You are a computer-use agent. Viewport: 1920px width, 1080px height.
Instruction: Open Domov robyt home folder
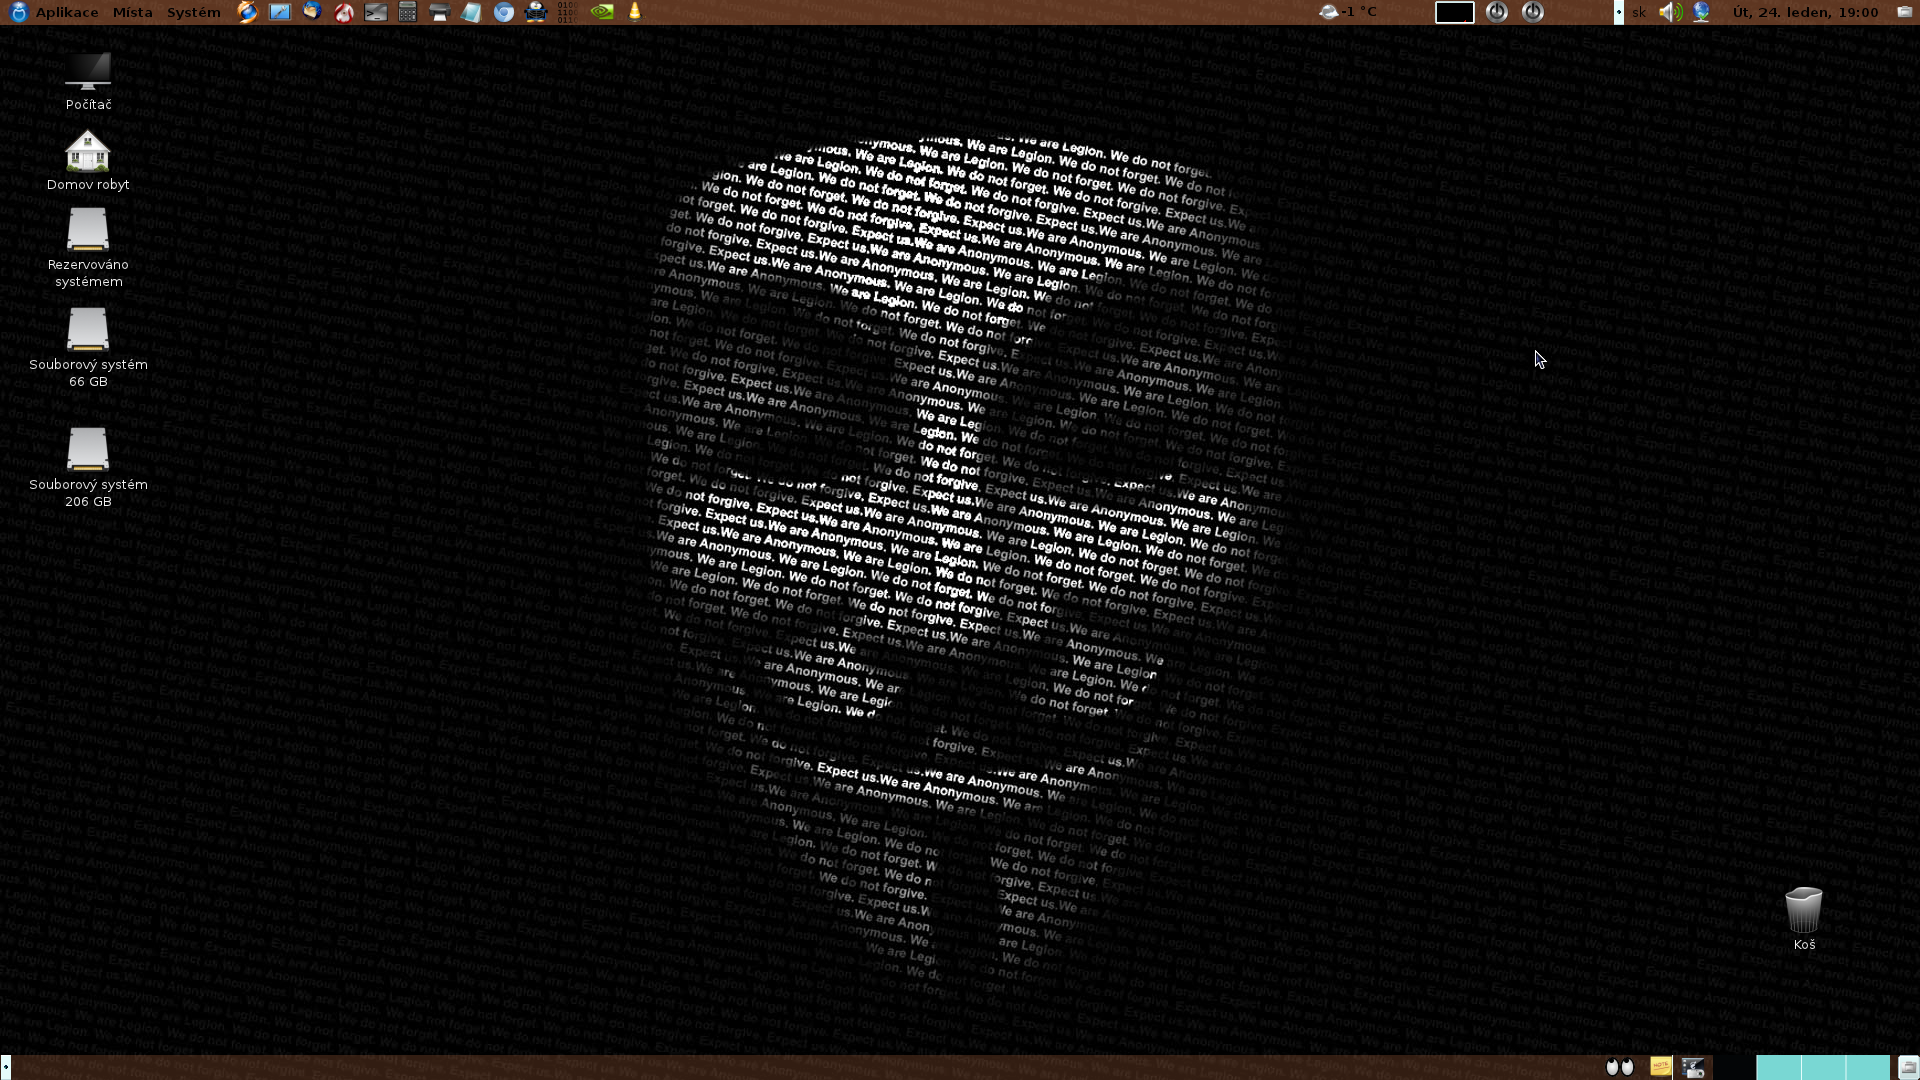tap(88, 153)
